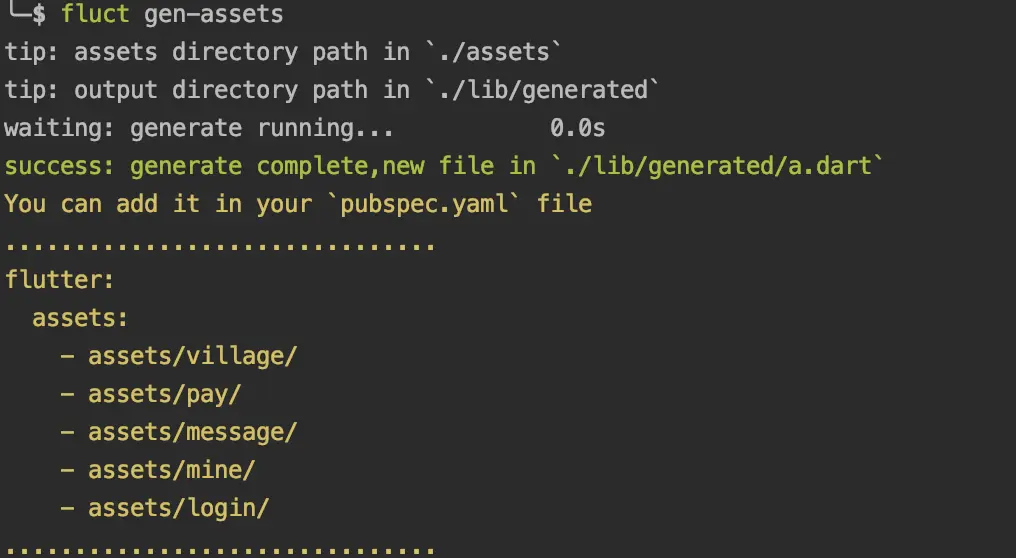Image resolution: width=1016 pixels, height=558 pixels.
Task: Click the upper dotted separator line
Action: pyautogui.click(x=220, y=247)
